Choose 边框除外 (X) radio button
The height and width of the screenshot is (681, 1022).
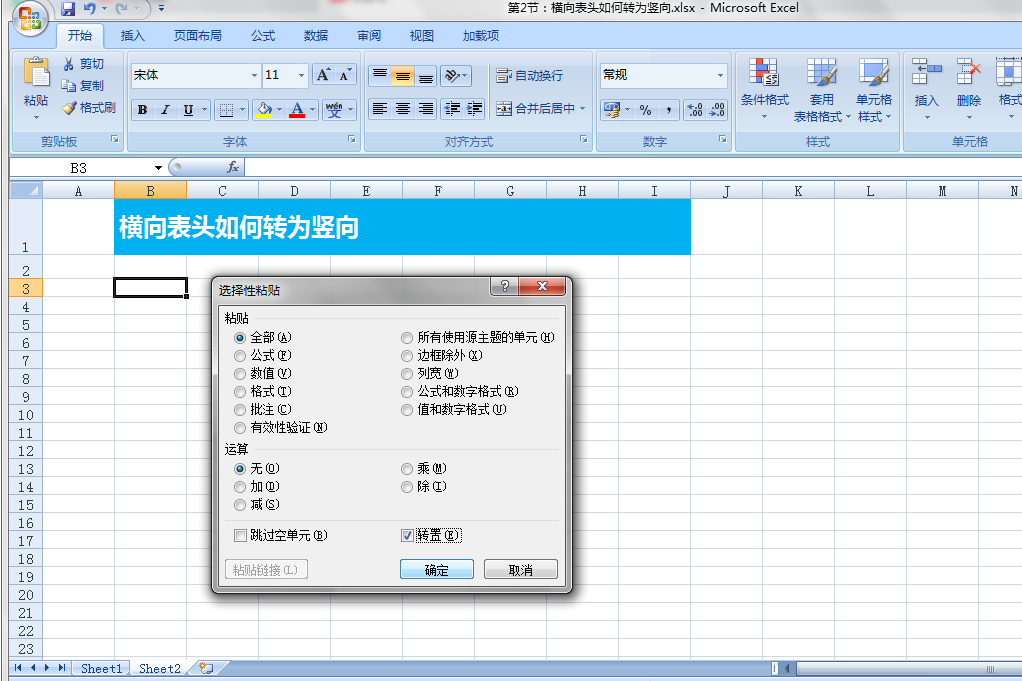[x=407, y=356]
